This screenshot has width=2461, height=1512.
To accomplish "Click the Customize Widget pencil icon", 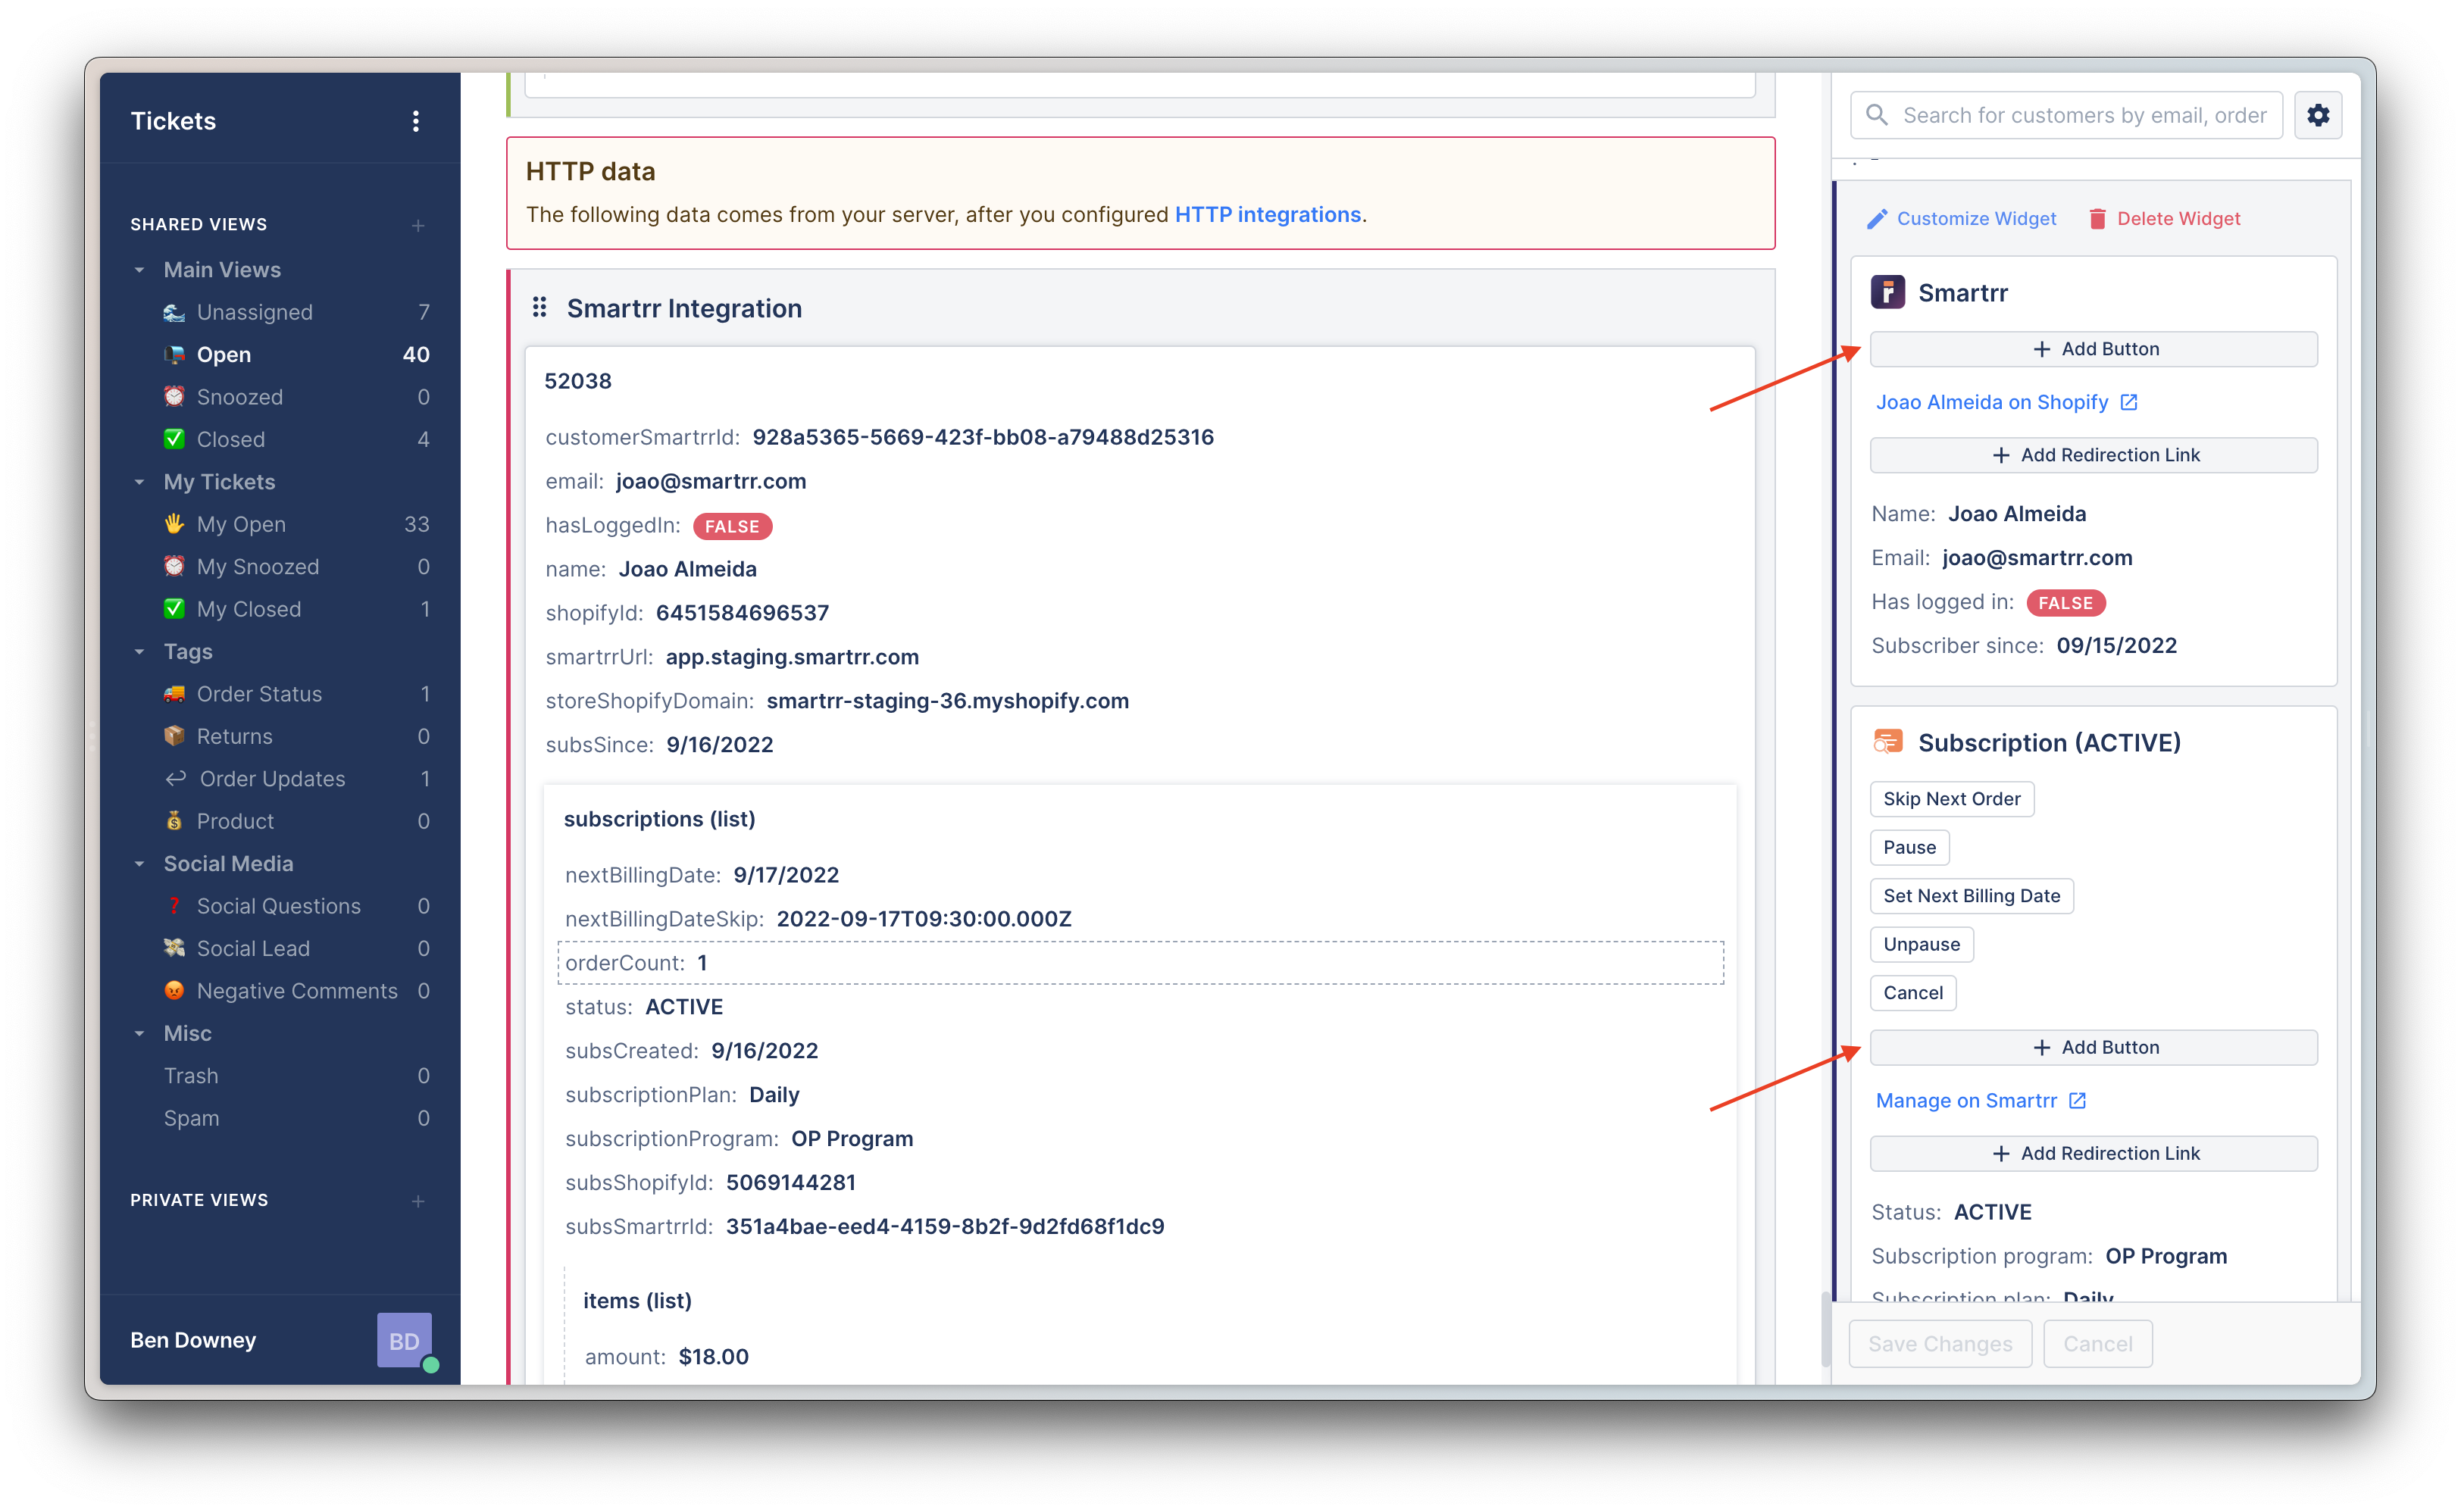I will point(1877,219).
